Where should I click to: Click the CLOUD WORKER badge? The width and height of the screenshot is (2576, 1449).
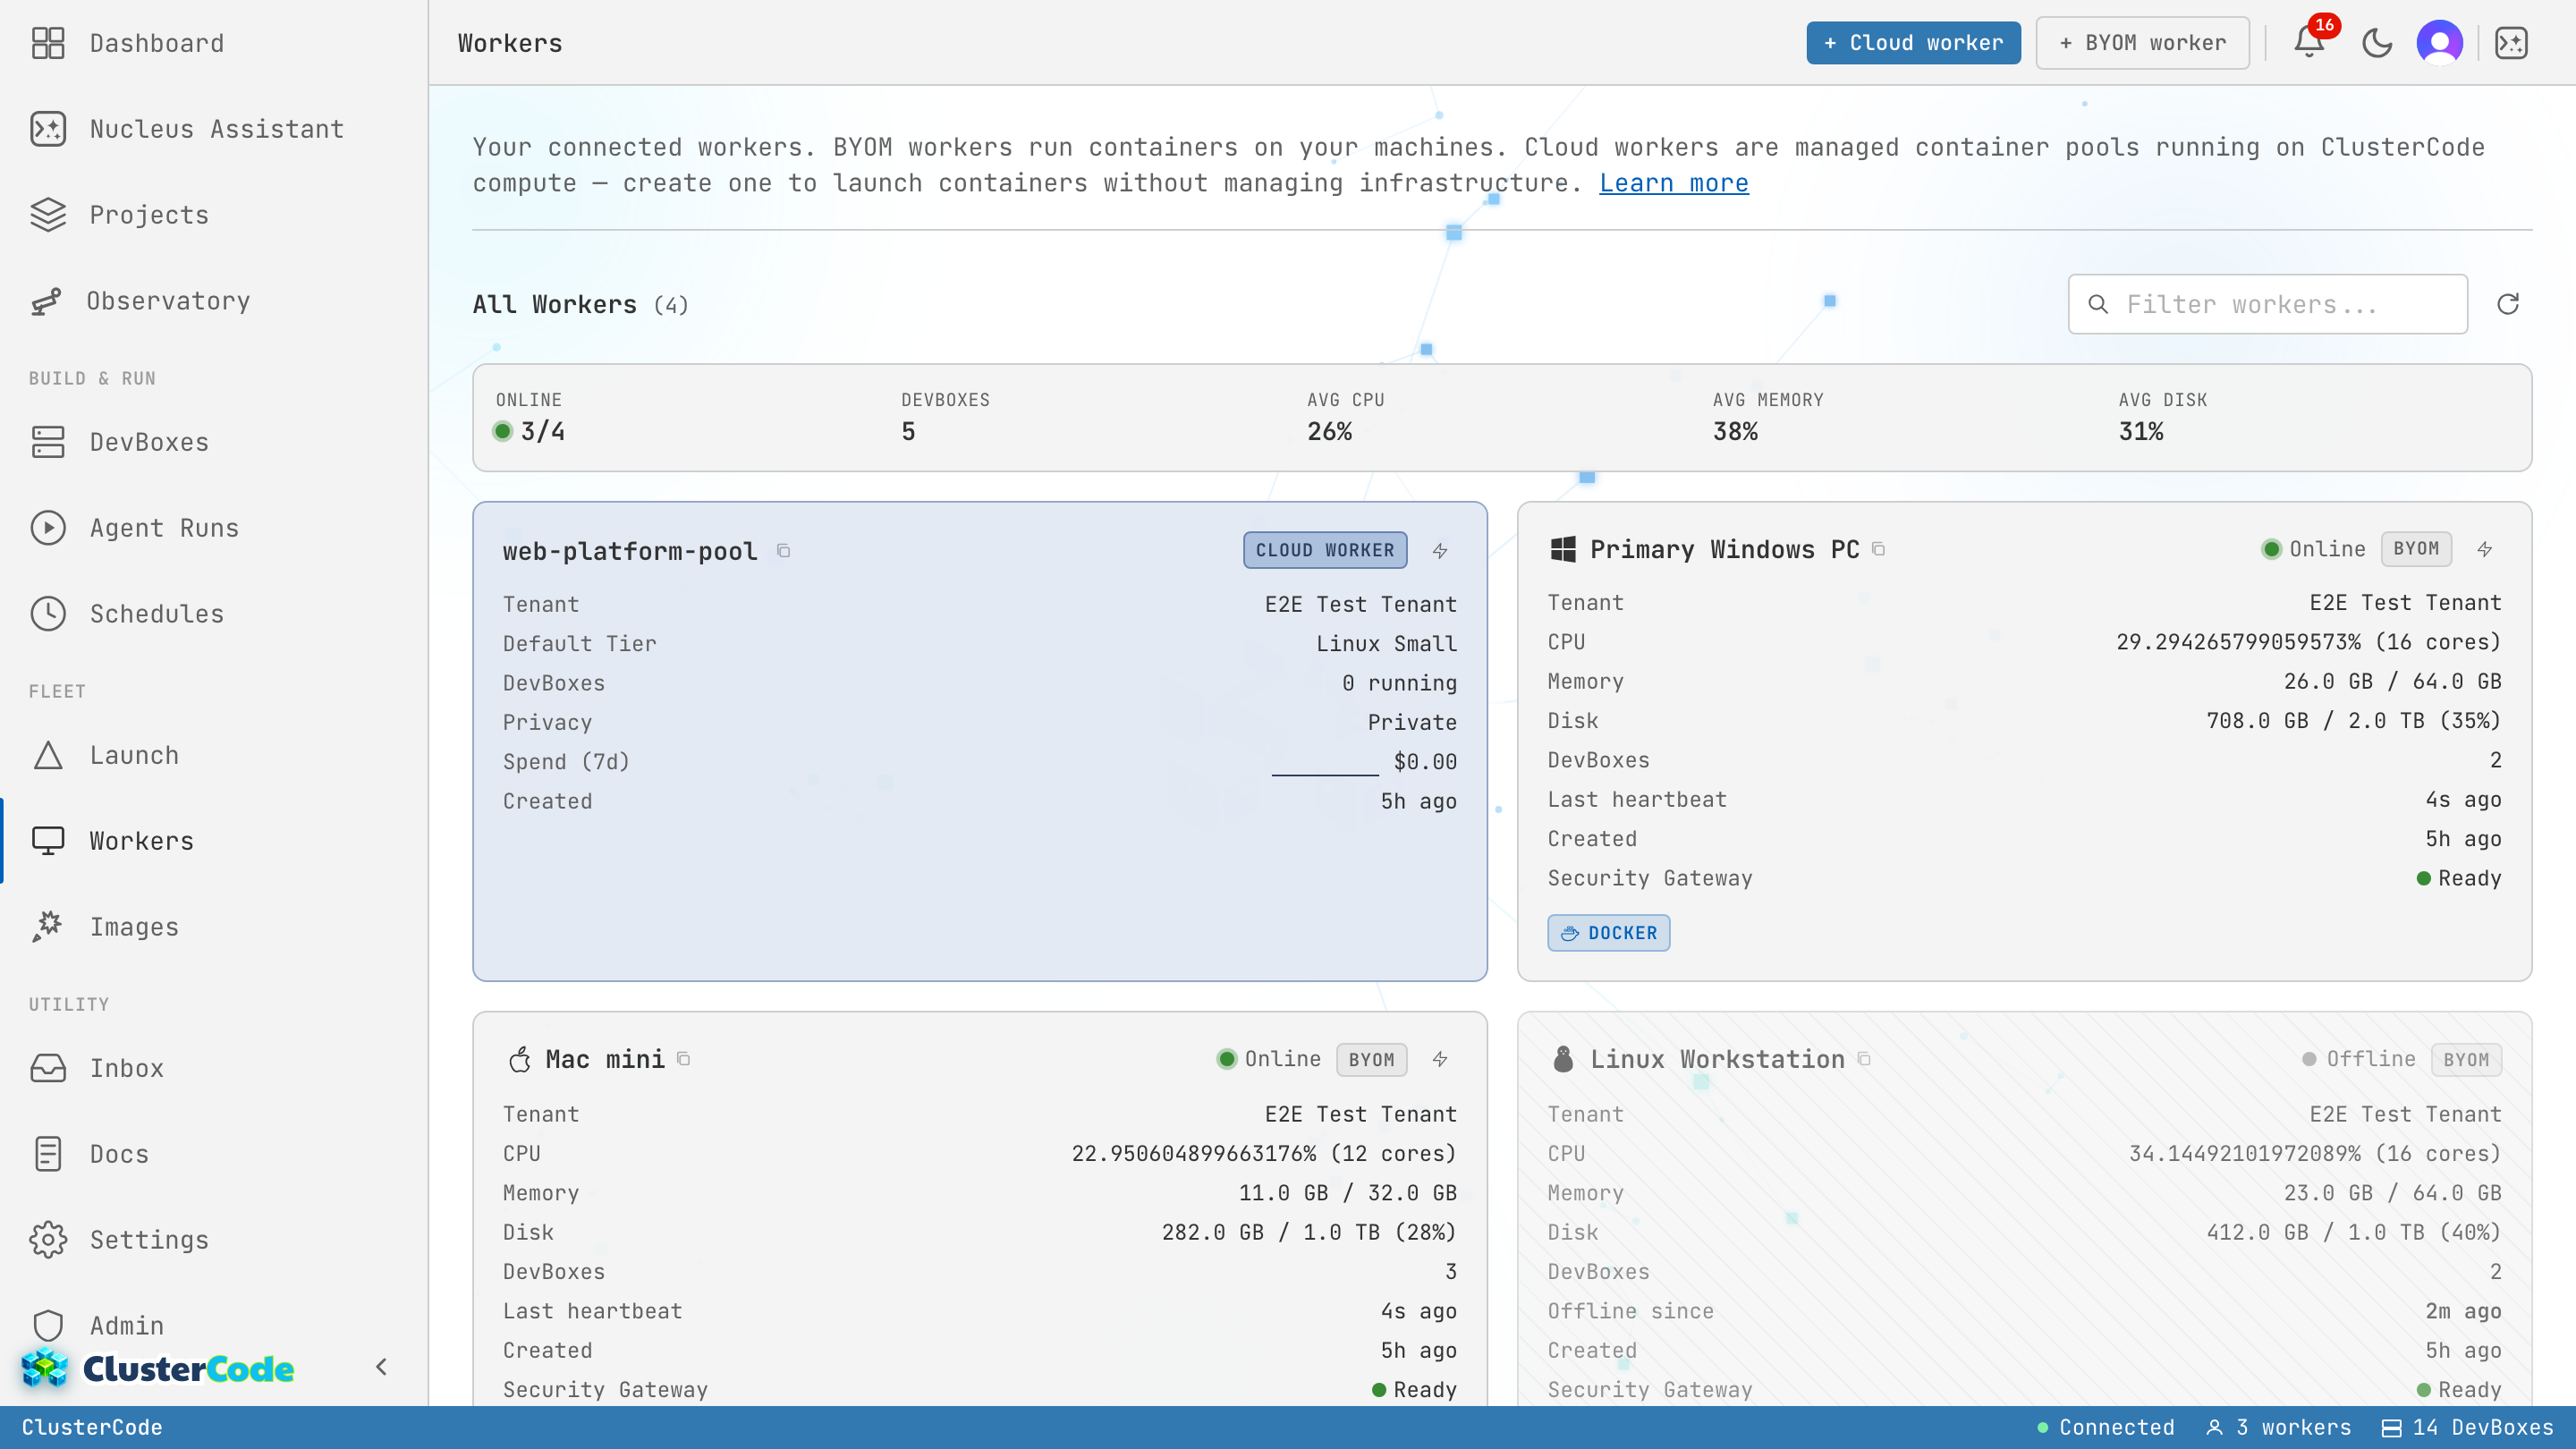(x=1325, y=550)
